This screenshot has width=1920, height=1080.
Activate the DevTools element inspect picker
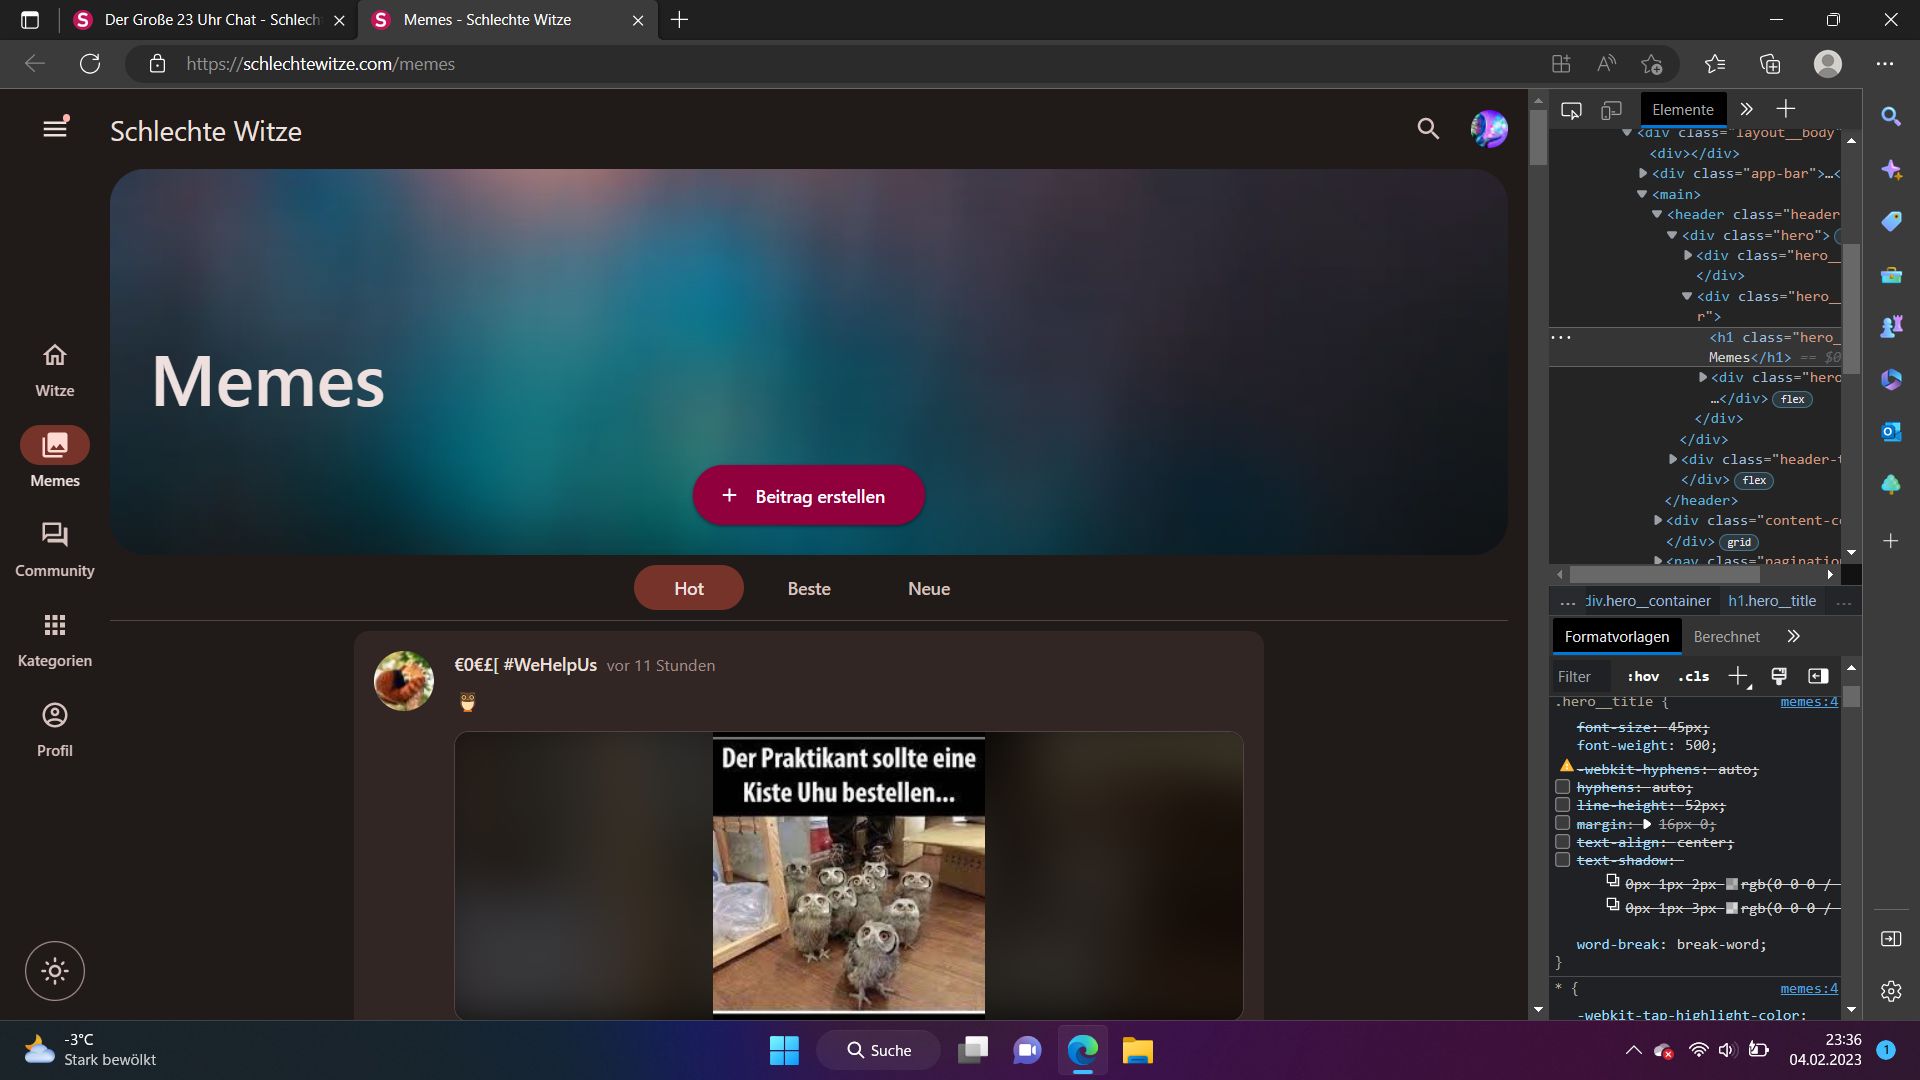click(x=1571, y=110)
